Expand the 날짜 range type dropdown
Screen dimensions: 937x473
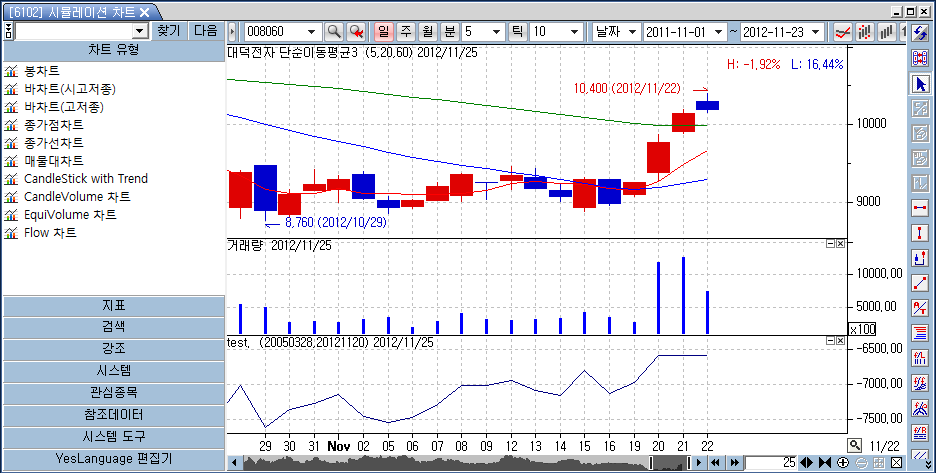(631, 32)
